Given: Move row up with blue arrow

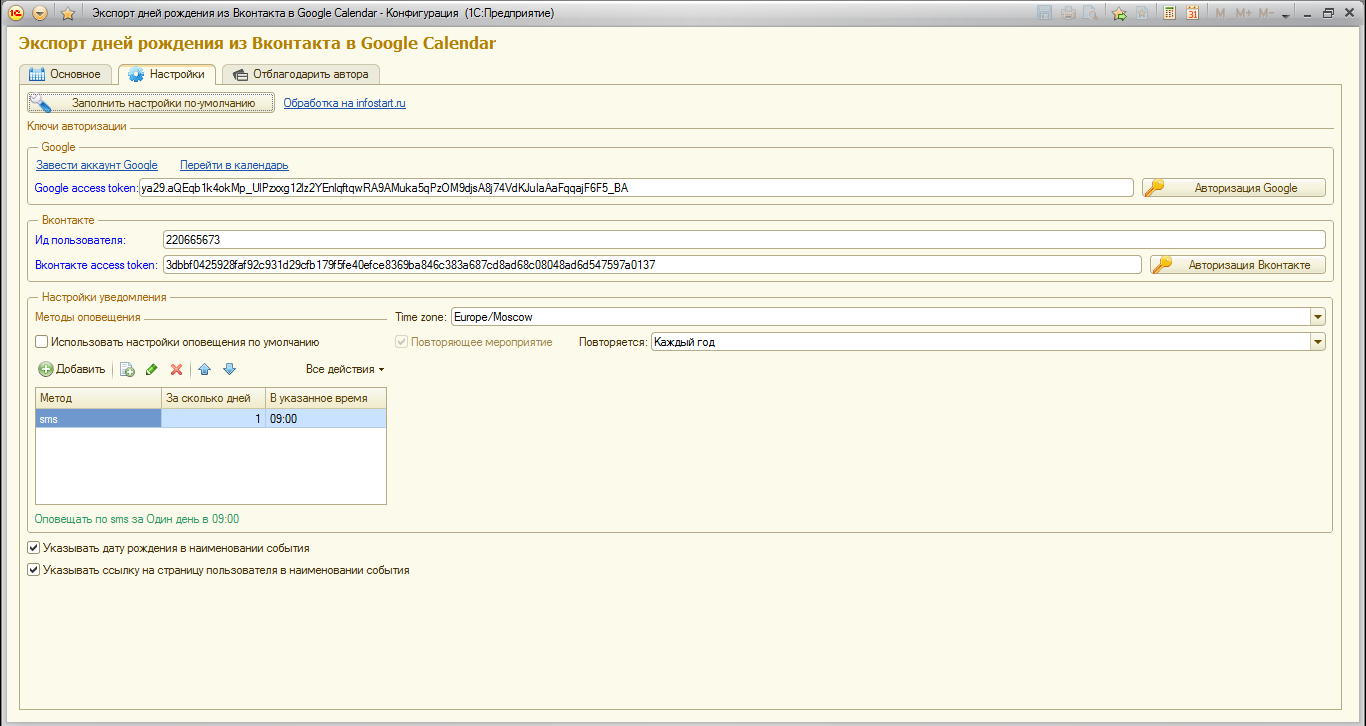Looking at the screenshot, I should [205, 369].
